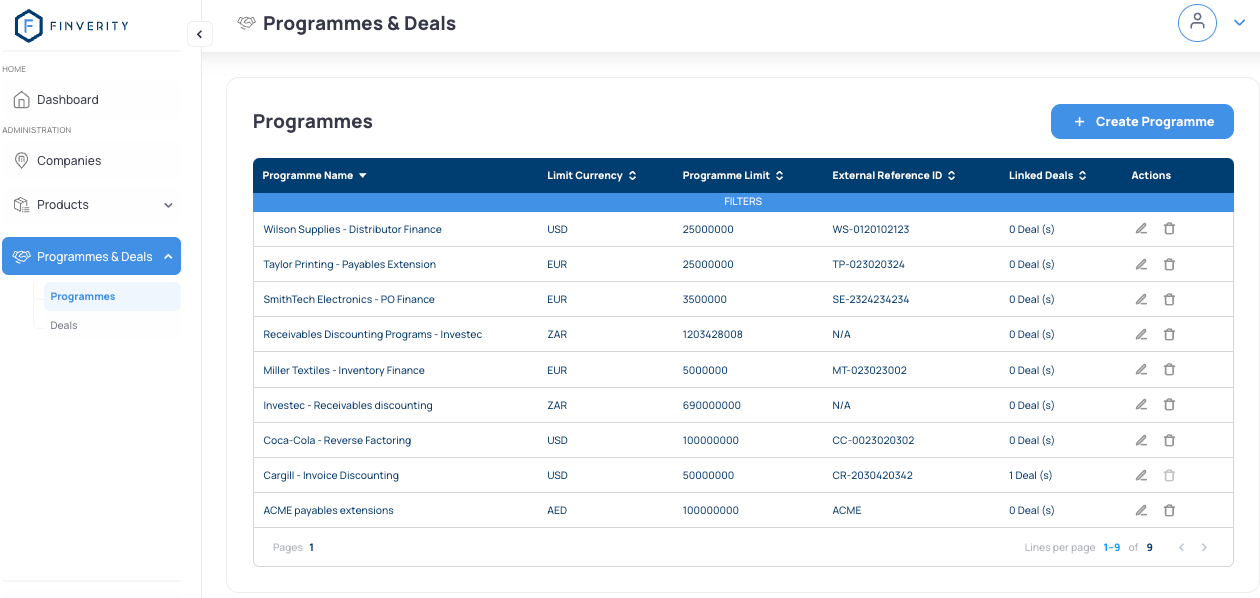This screenshot has height=598, width=1260.
Task: Expand the FILTERS bar
Action: click(743, 202)
